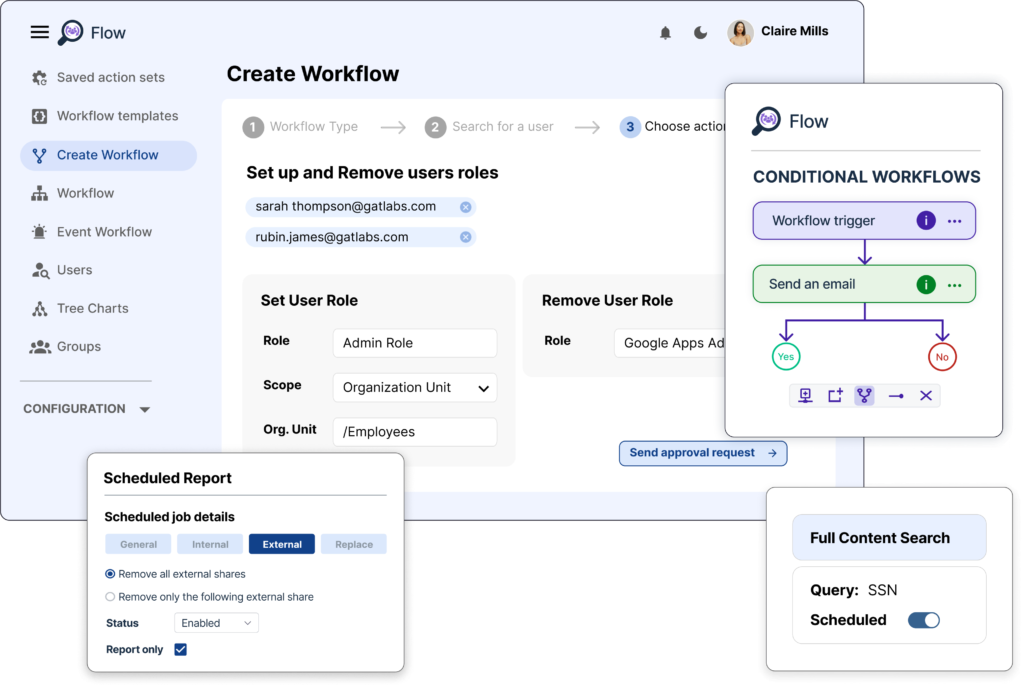Open the Status dropdown set to Enabled
Screen dimensions: 1024x687
click(x=216, y=622)
